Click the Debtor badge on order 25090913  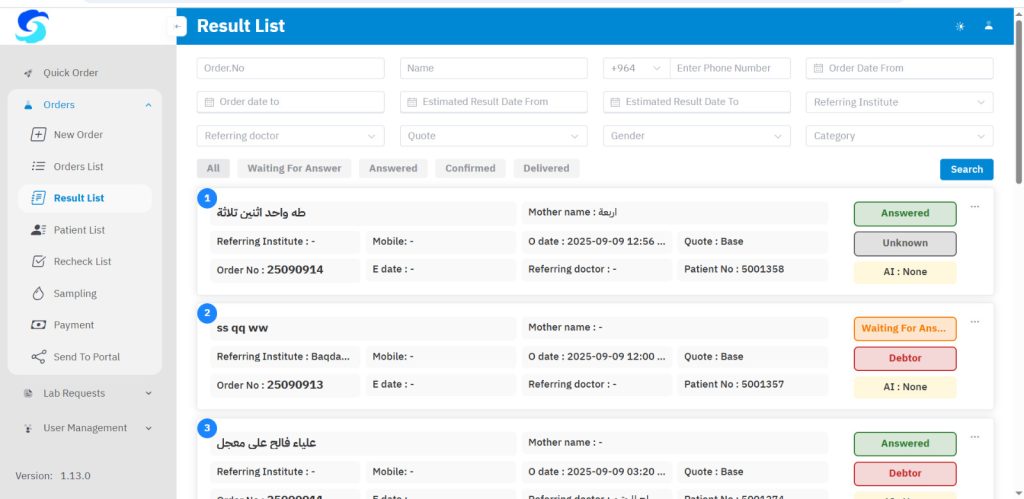click(x=904, y=359)
